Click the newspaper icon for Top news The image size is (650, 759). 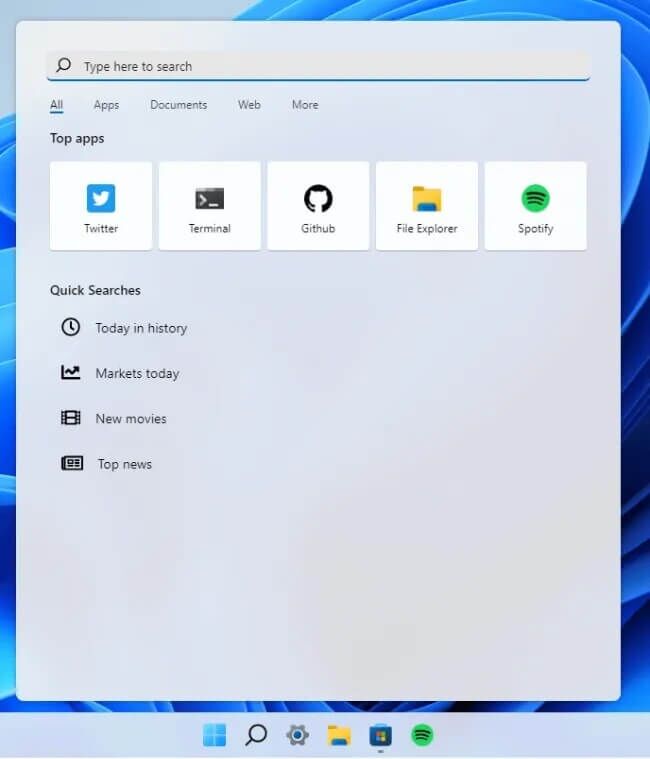pos(72,463)
